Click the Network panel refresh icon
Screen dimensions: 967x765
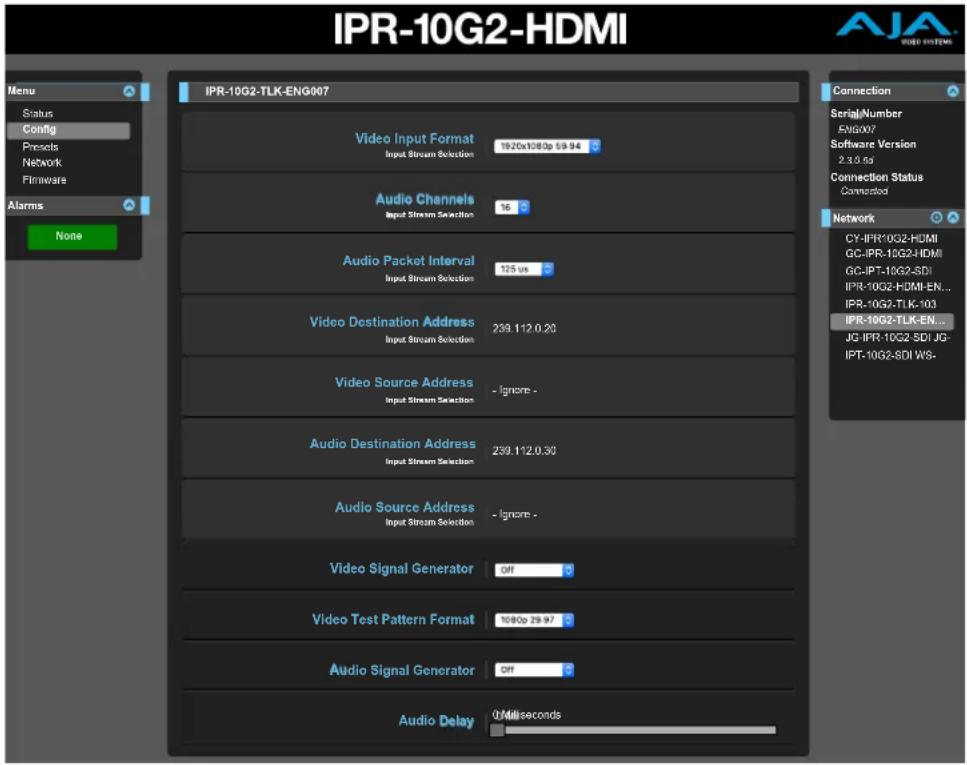936,217
